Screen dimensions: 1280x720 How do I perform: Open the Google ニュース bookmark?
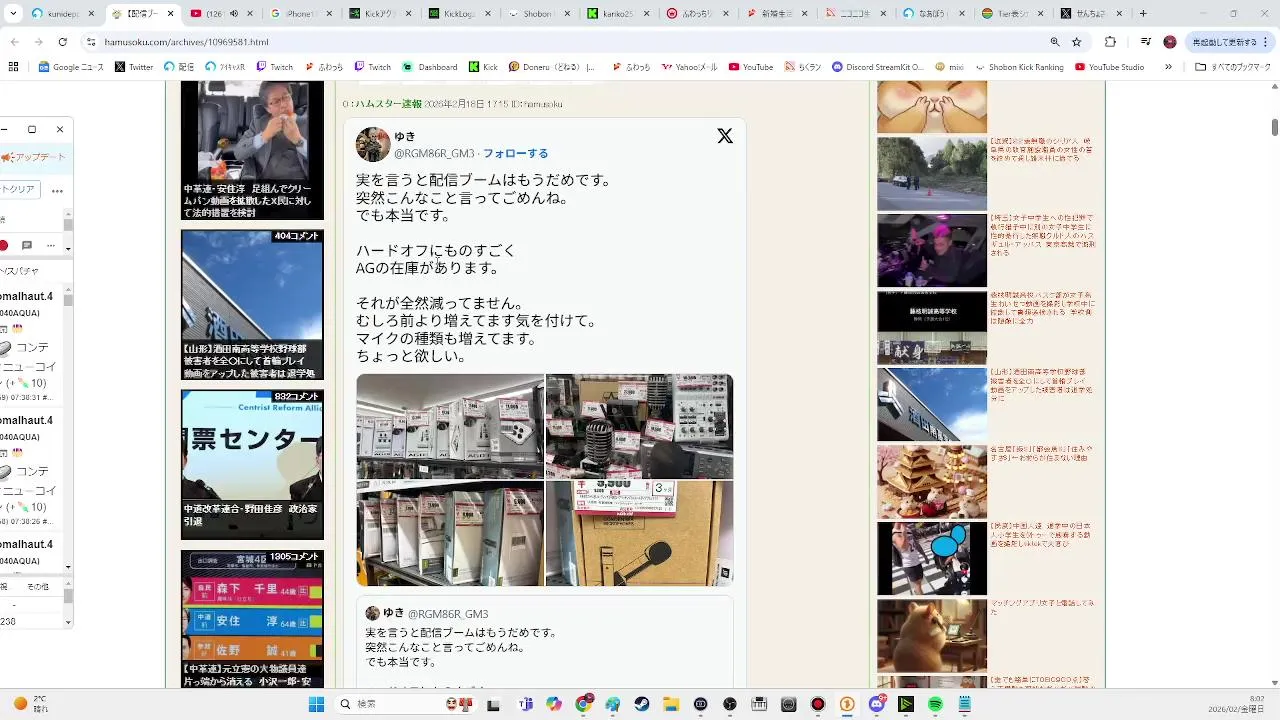click(x=71, y=67)
